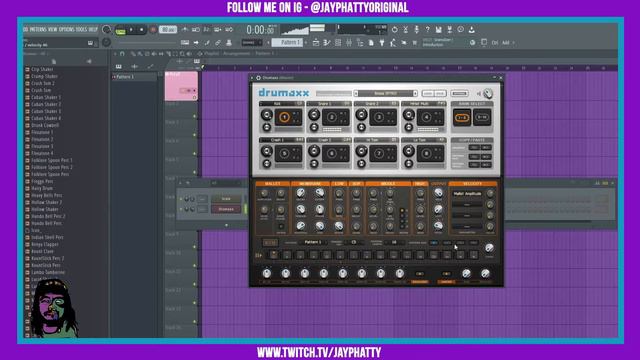Open the channel rack view icon
Screen dimensions: 640x360
click(338, 42)
